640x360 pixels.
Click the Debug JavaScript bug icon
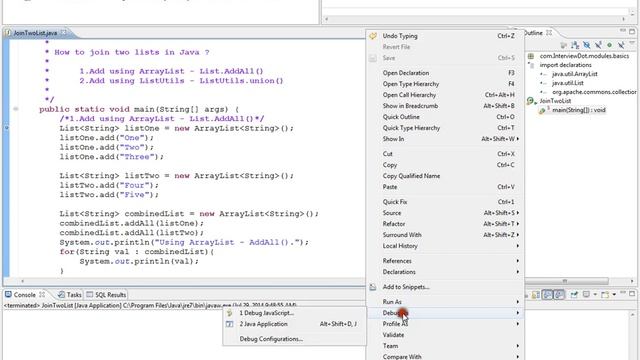[229, 313]
